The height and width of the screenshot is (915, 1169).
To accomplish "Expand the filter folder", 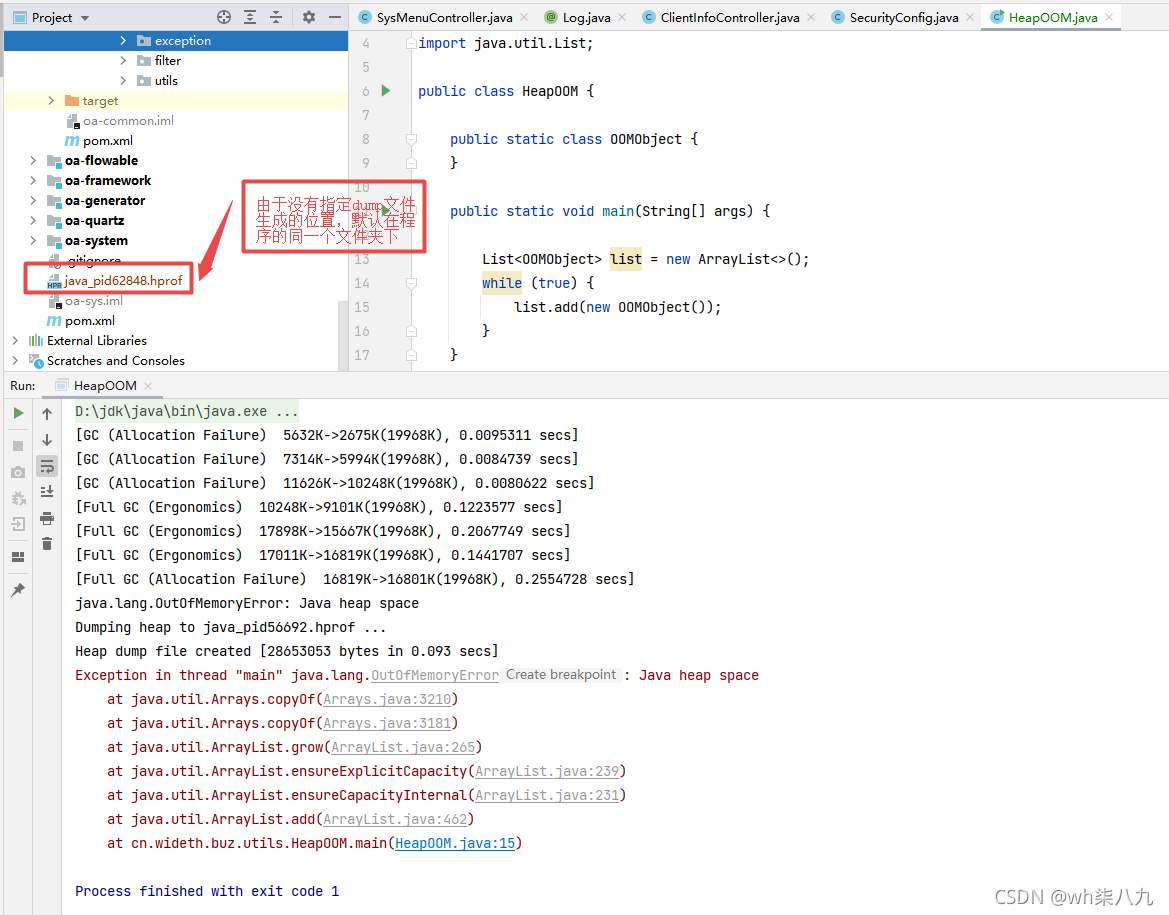I will pyautogui.click(x=123, y=60).
